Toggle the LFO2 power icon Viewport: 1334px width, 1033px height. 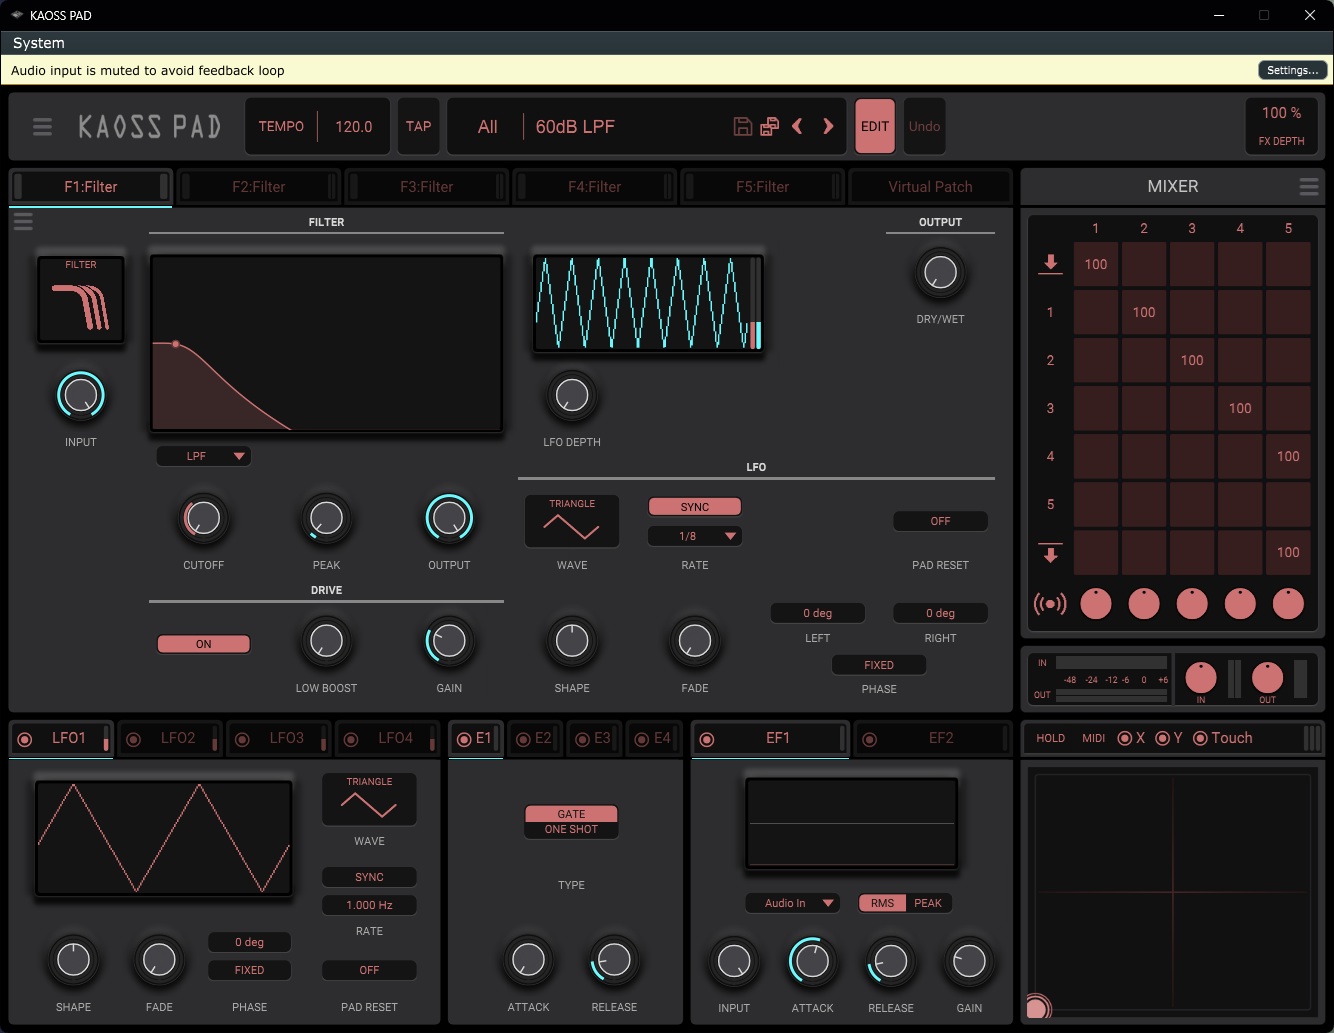(133, 740)
